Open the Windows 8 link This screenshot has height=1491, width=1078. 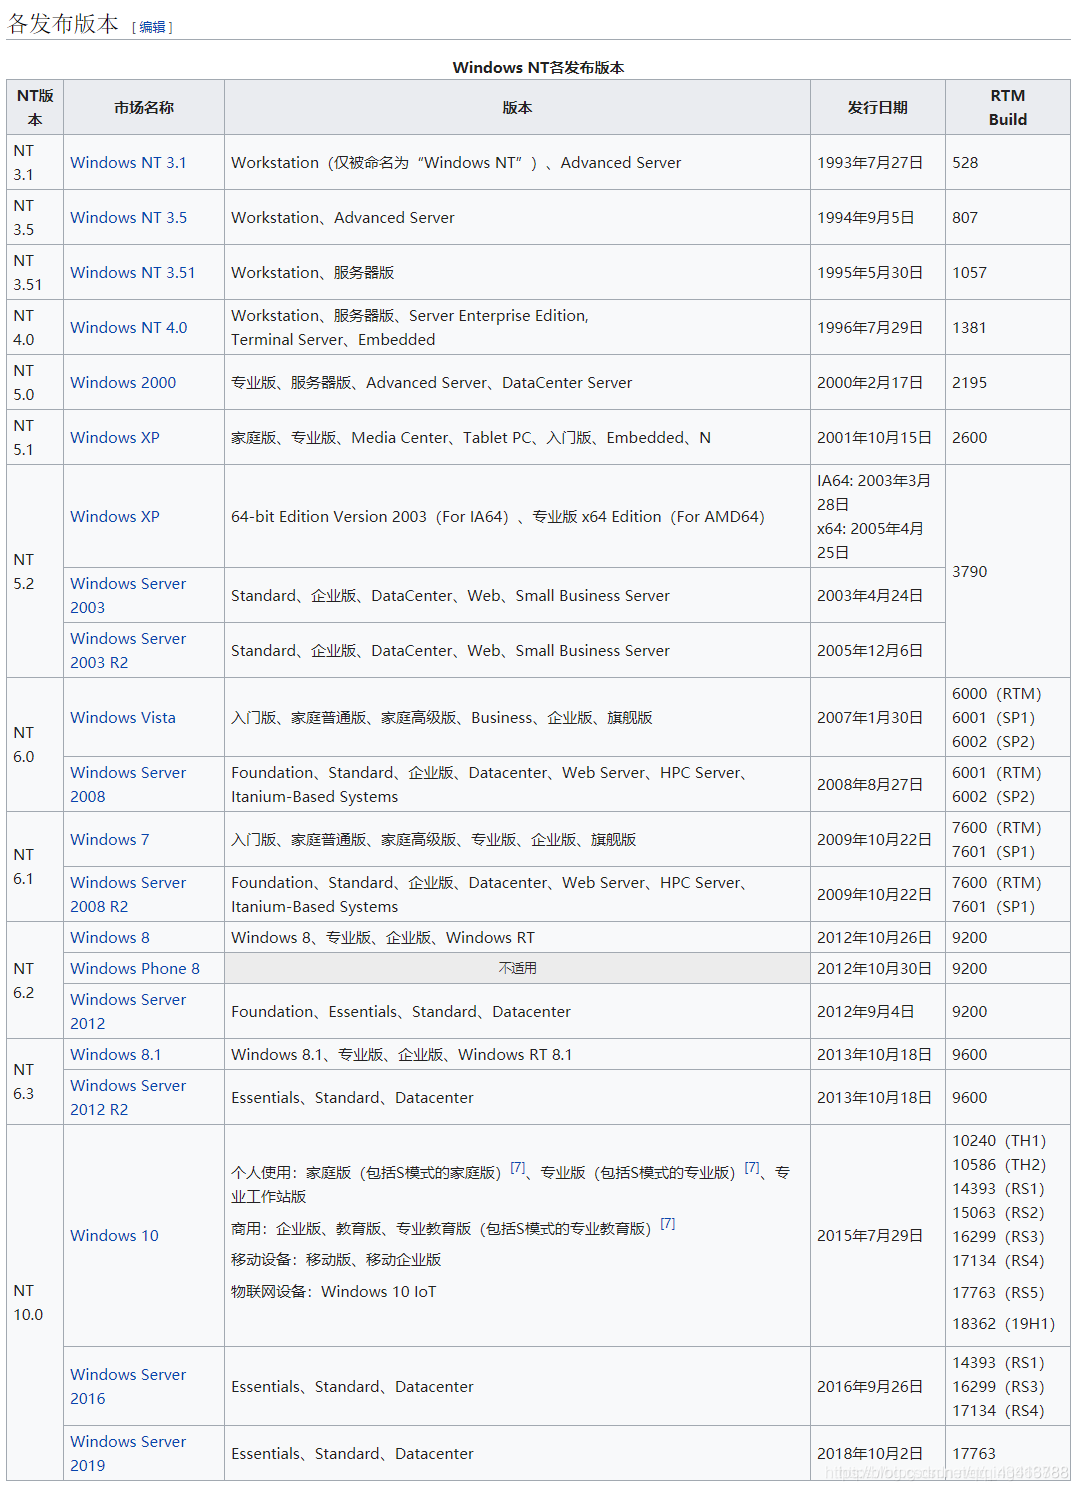tap(110, 938)
